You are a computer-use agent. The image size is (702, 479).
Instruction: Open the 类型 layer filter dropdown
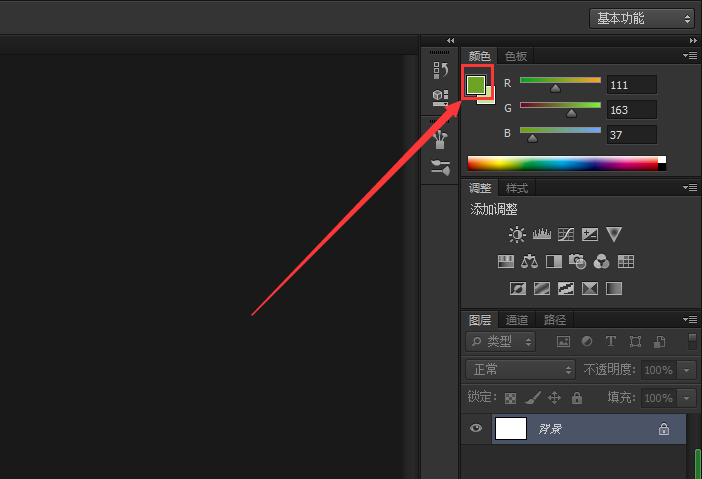coord(501,342)
